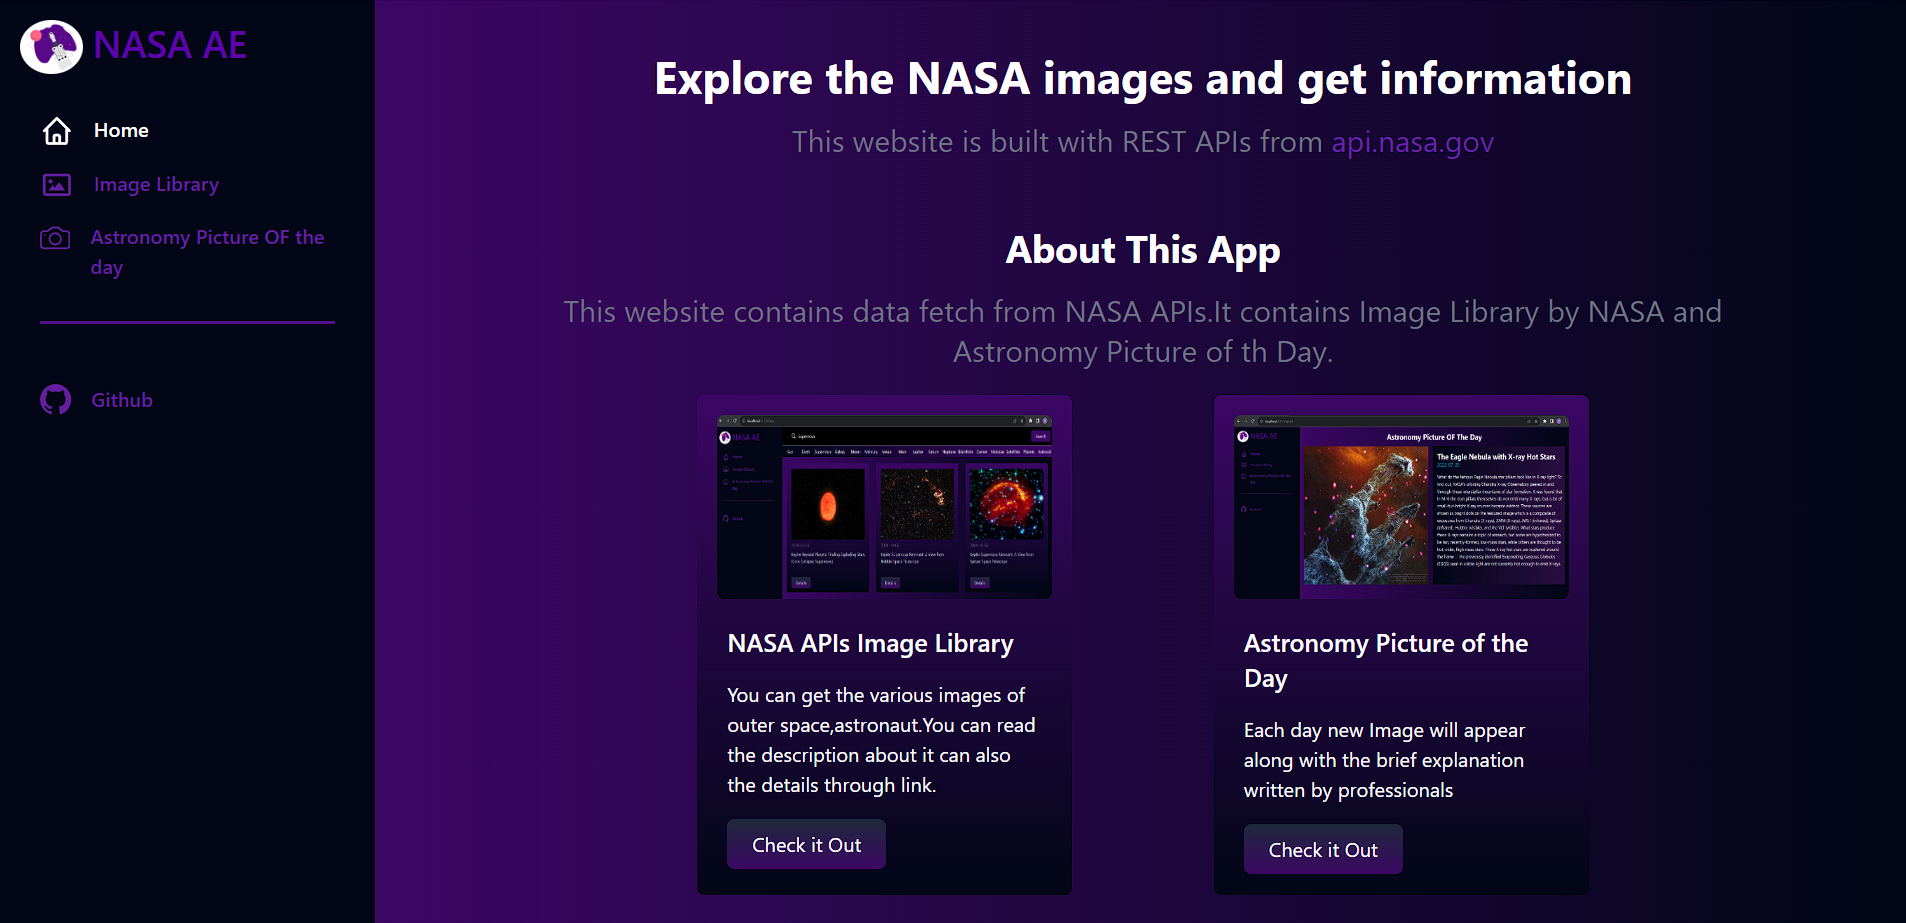Screen dimensions: 1906x923
Task: Click the house icon beside Home
Action: coord(57,131)
